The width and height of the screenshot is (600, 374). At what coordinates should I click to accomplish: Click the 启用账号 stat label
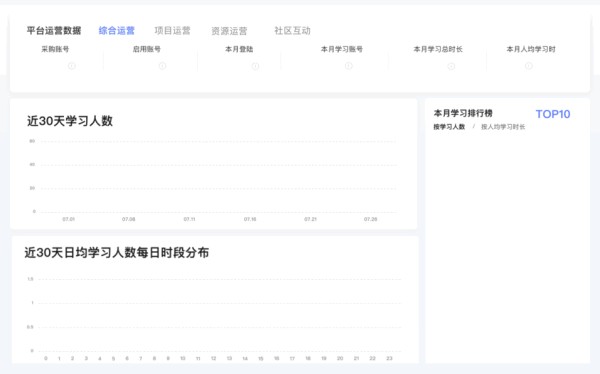pos(147,49)
